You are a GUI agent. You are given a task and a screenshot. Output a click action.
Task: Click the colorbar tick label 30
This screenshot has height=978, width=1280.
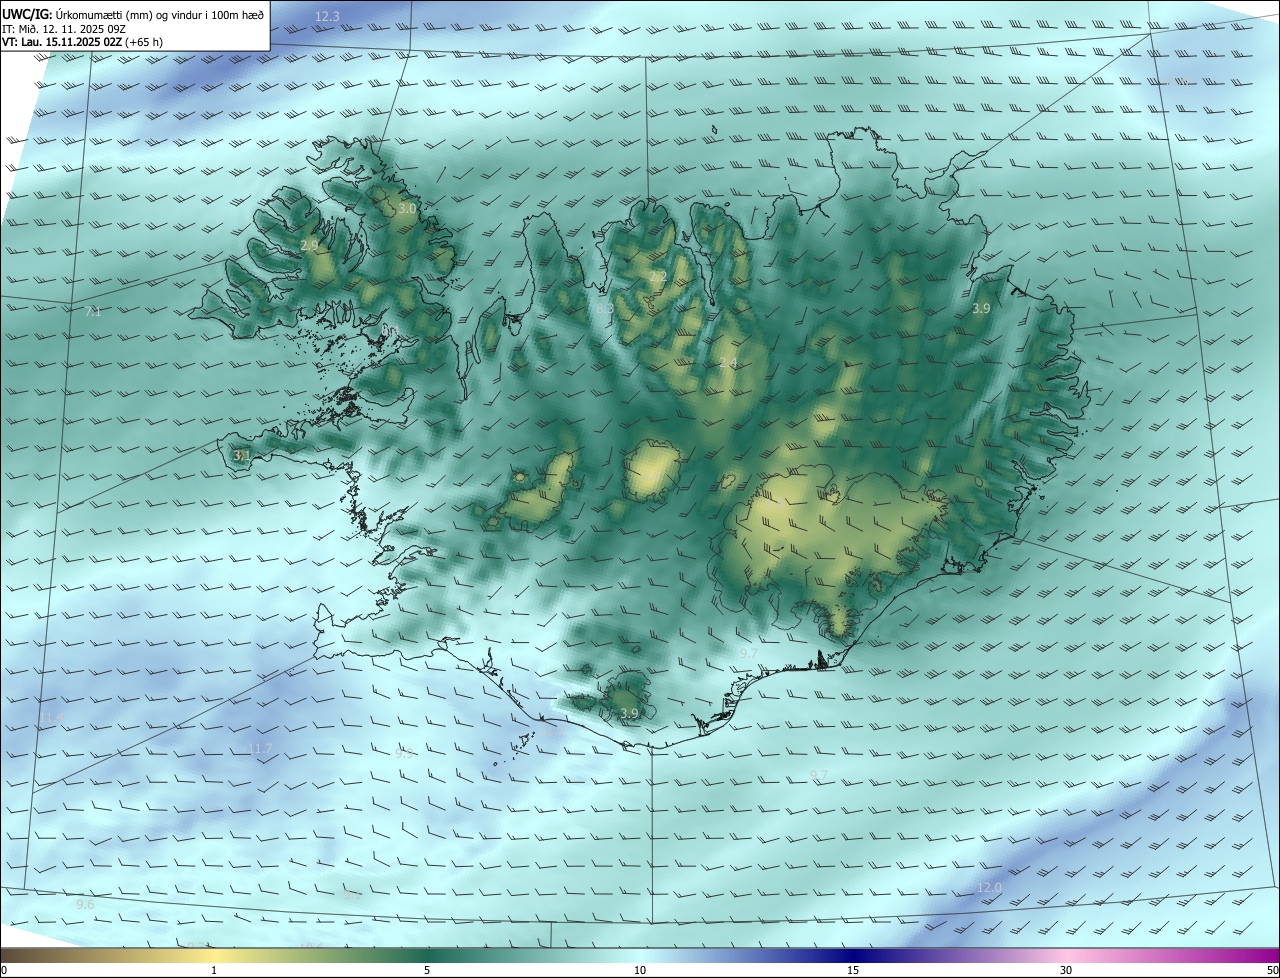click(x=1066, y=970)
